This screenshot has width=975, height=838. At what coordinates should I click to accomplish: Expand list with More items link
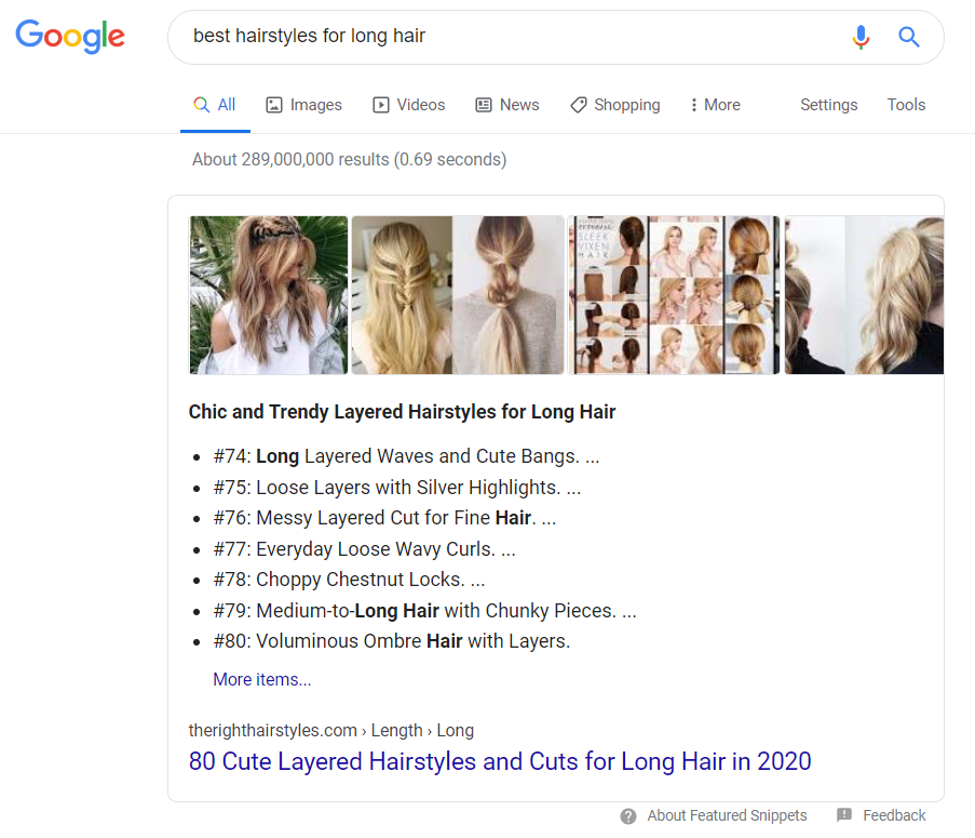coord(262,680)
